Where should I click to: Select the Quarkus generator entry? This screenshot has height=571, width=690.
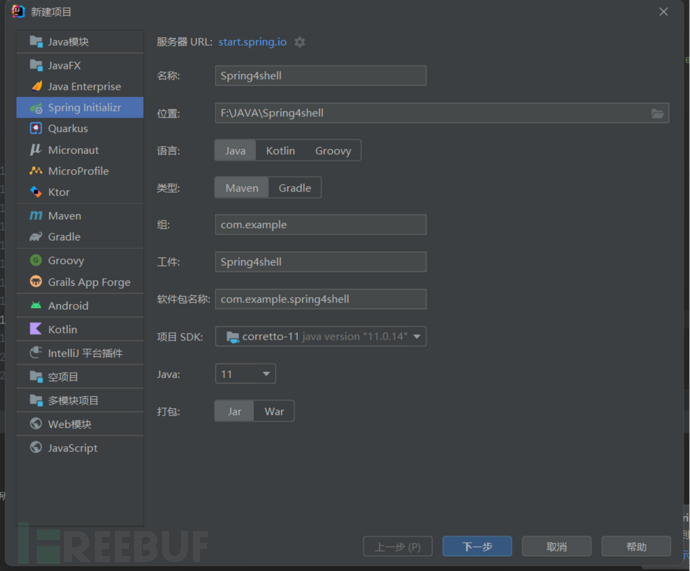pyautogui.click(x=80, y=128)
